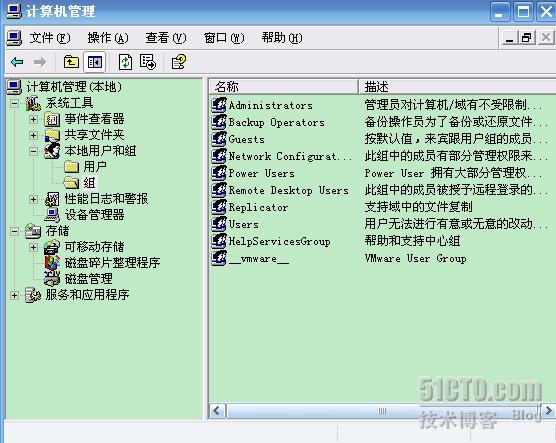Click the Backup Operators group icon
The width and height of the screenshot is (556, 443).
coord(219,122)
